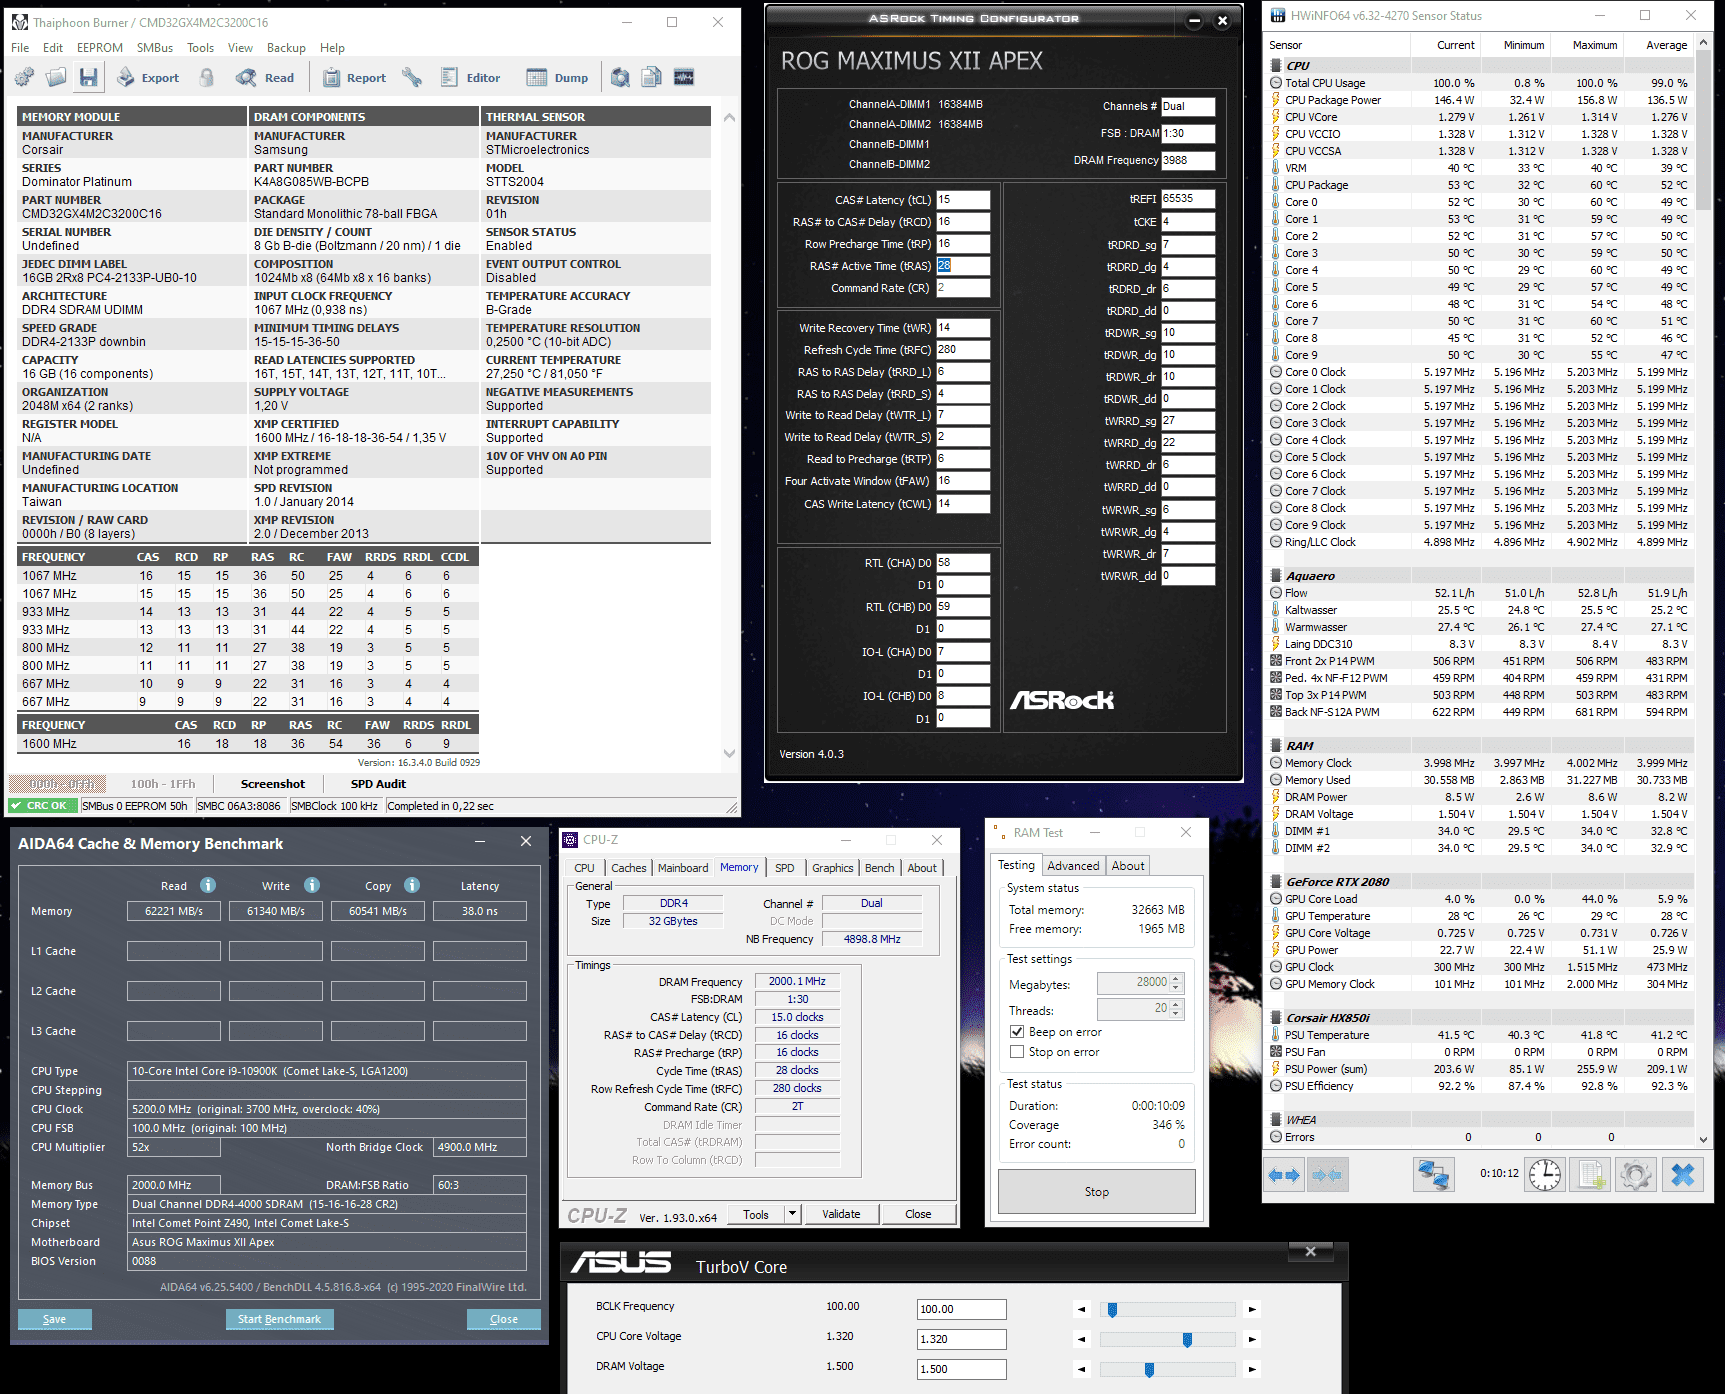Click the shrink columns arrows in HWiNFO
This screenshot has width=1725, height=1394.
click(1328, 1175)
